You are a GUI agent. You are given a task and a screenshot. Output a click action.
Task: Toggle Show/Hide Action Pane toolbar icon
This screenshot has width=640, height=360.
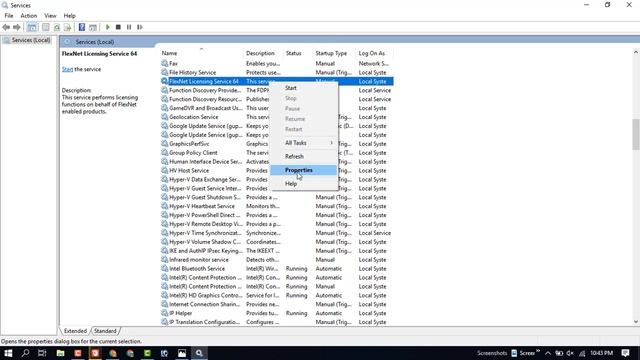(x=93, y=27)
